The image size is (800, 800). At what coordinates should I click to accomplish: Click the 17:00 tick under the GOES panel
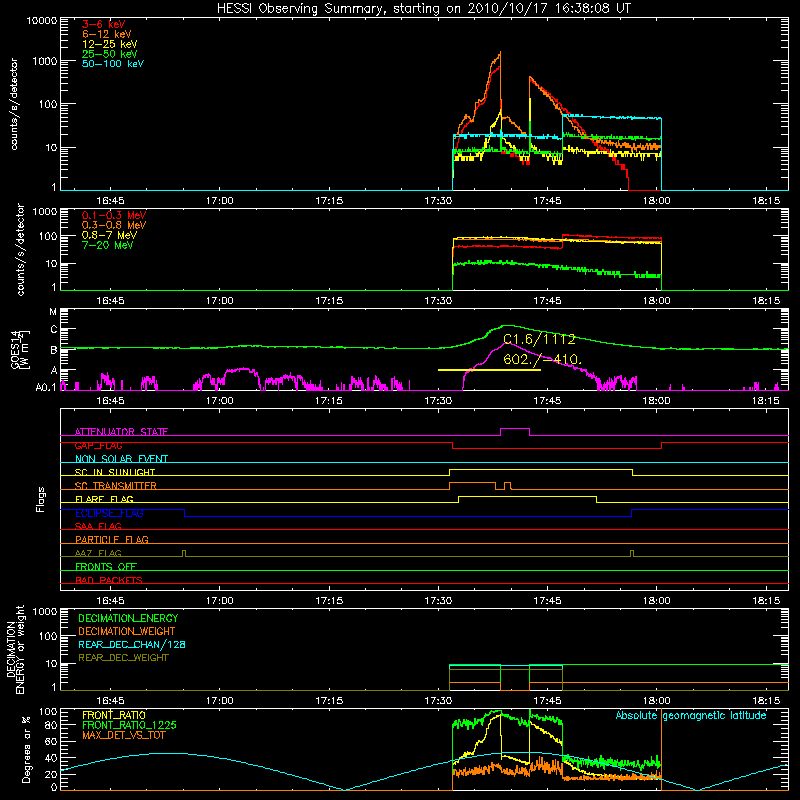pyautogui.click(x=219, y=401)
